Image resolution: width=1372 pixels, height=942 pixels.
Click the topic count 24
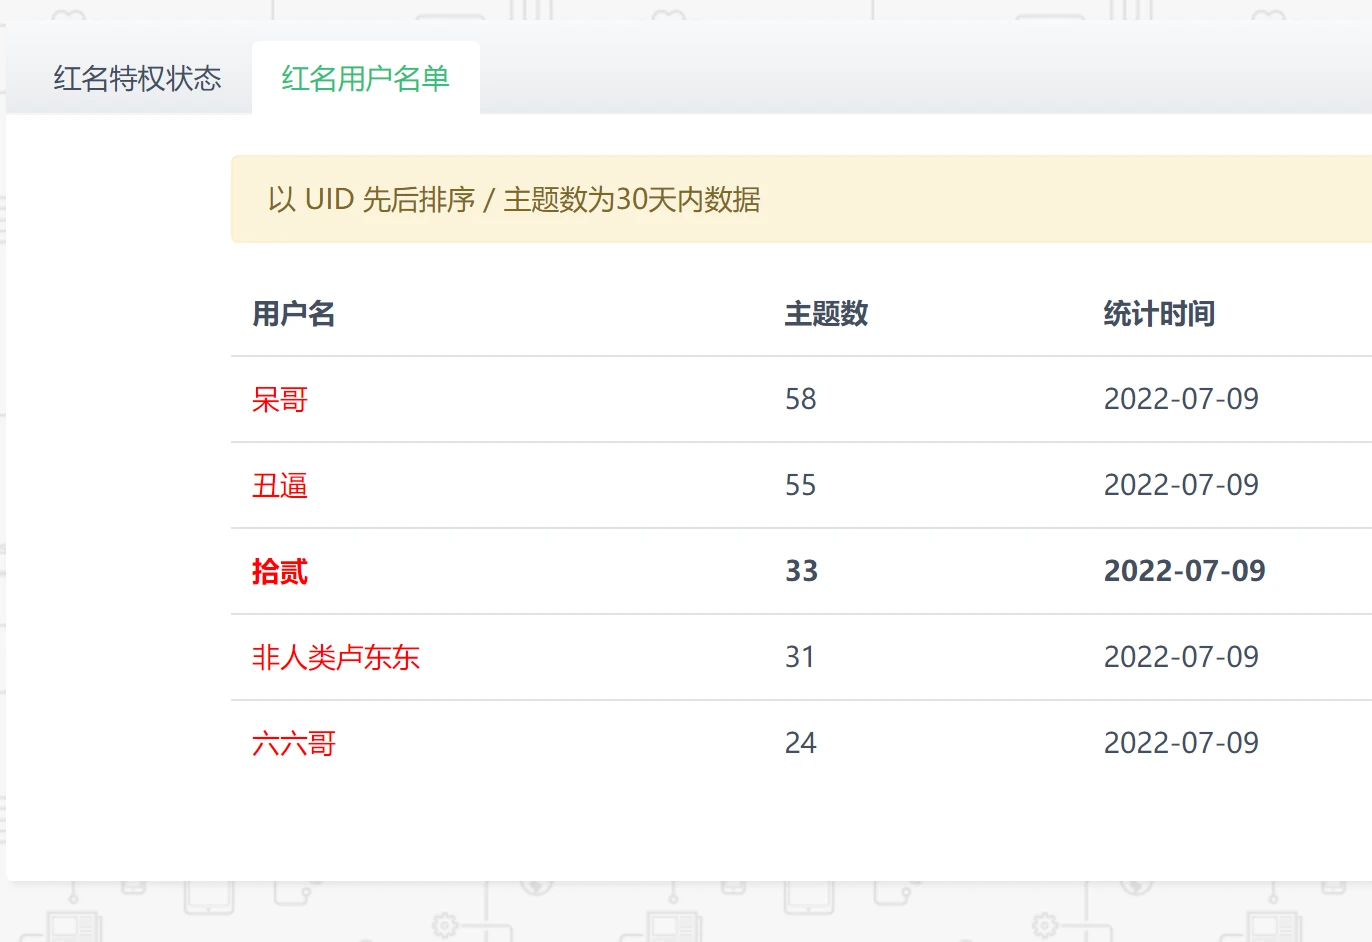(x=800, y=744)
